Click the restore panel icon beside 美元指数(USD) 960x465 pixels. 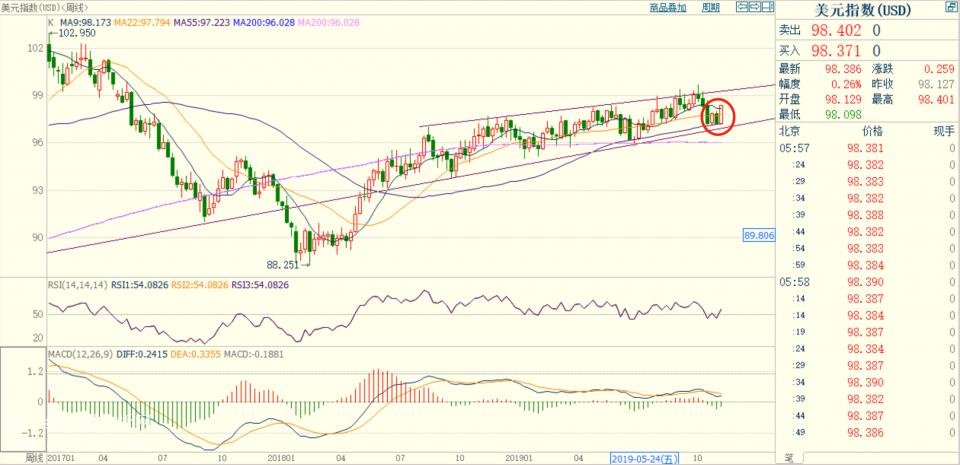click(x=949, y=8)
